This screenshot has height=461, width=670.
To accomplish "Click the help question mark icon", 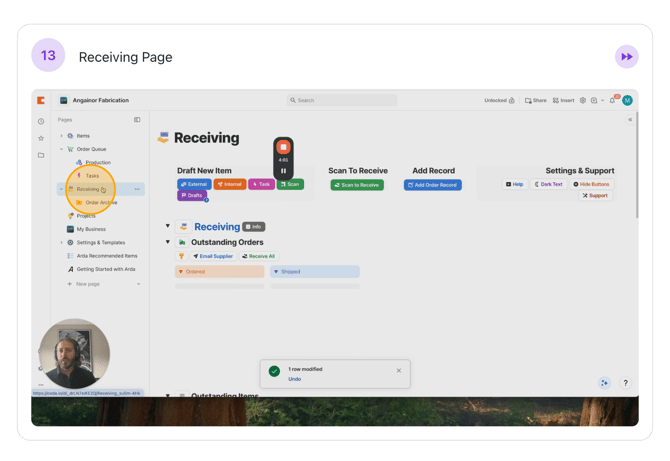I will click(625, 383).
